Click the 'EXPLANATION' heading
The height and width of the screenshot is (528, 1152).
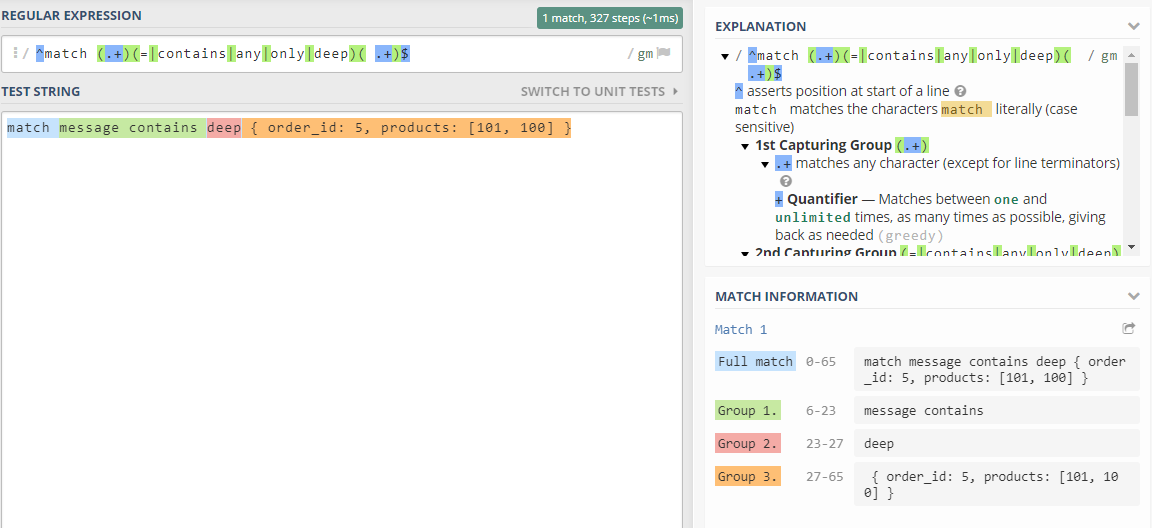(760, 26)
